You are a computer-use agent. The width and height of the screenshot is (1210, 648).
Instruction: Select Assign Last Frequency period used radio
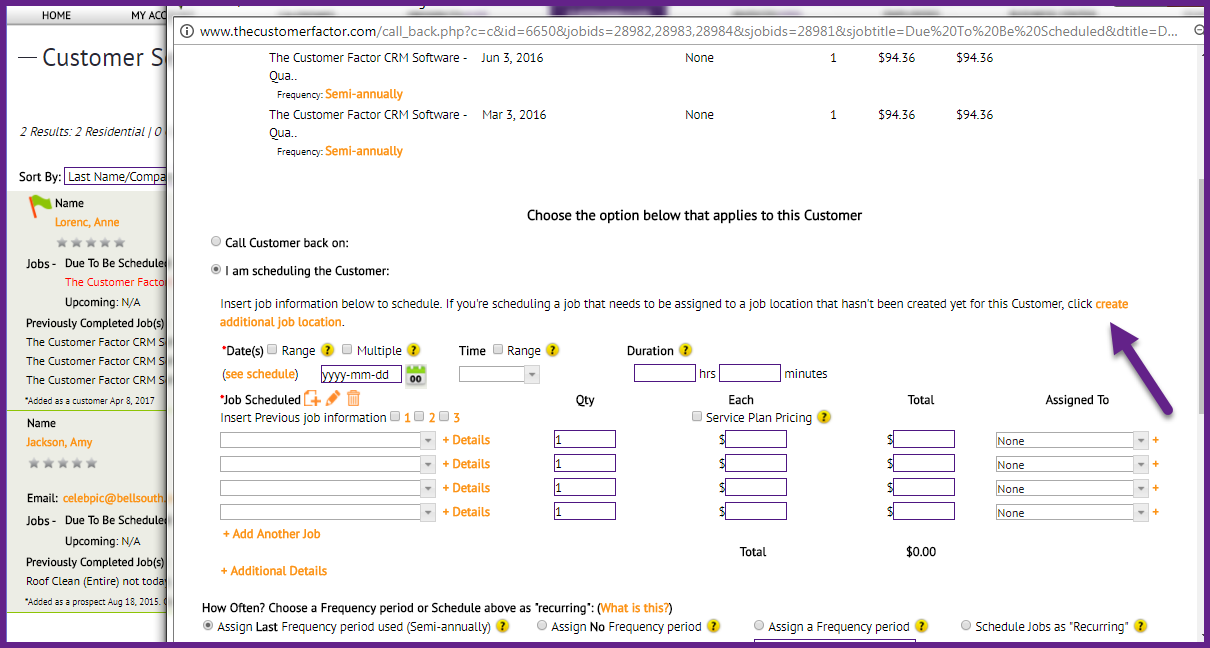point(208,626)
